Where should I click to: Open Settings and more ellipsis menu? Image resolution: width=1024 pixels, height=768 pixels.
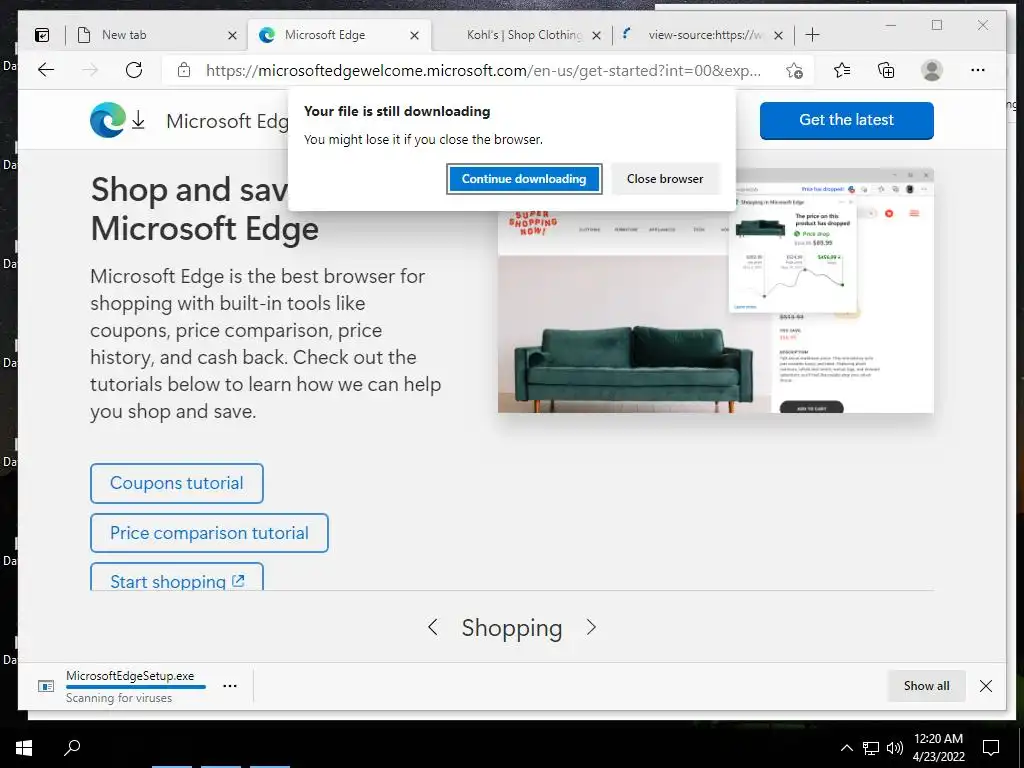pos(978,70)
